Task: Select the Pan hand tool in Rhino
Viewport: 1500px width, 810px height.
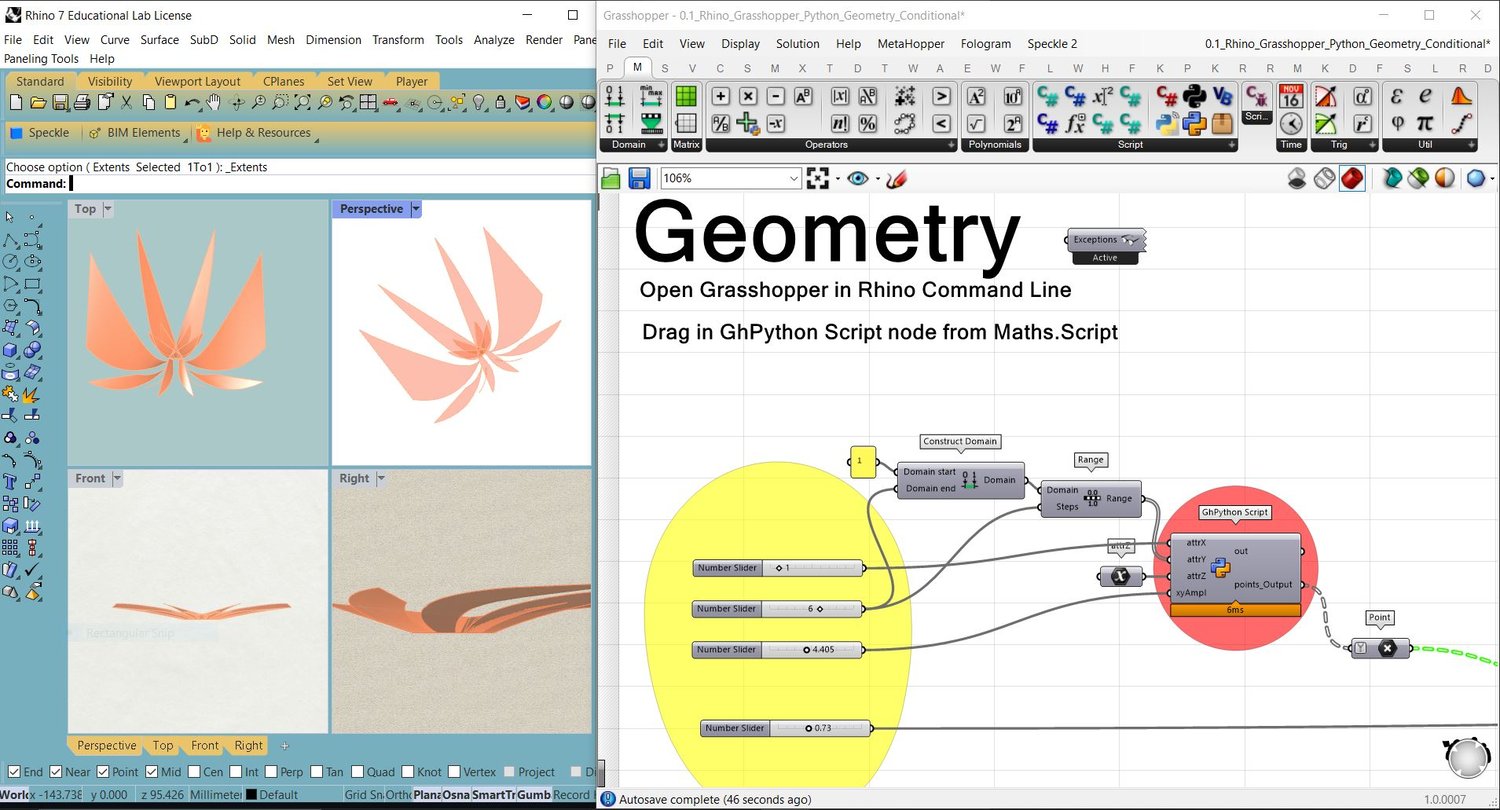Action: [x=213, y=102]
